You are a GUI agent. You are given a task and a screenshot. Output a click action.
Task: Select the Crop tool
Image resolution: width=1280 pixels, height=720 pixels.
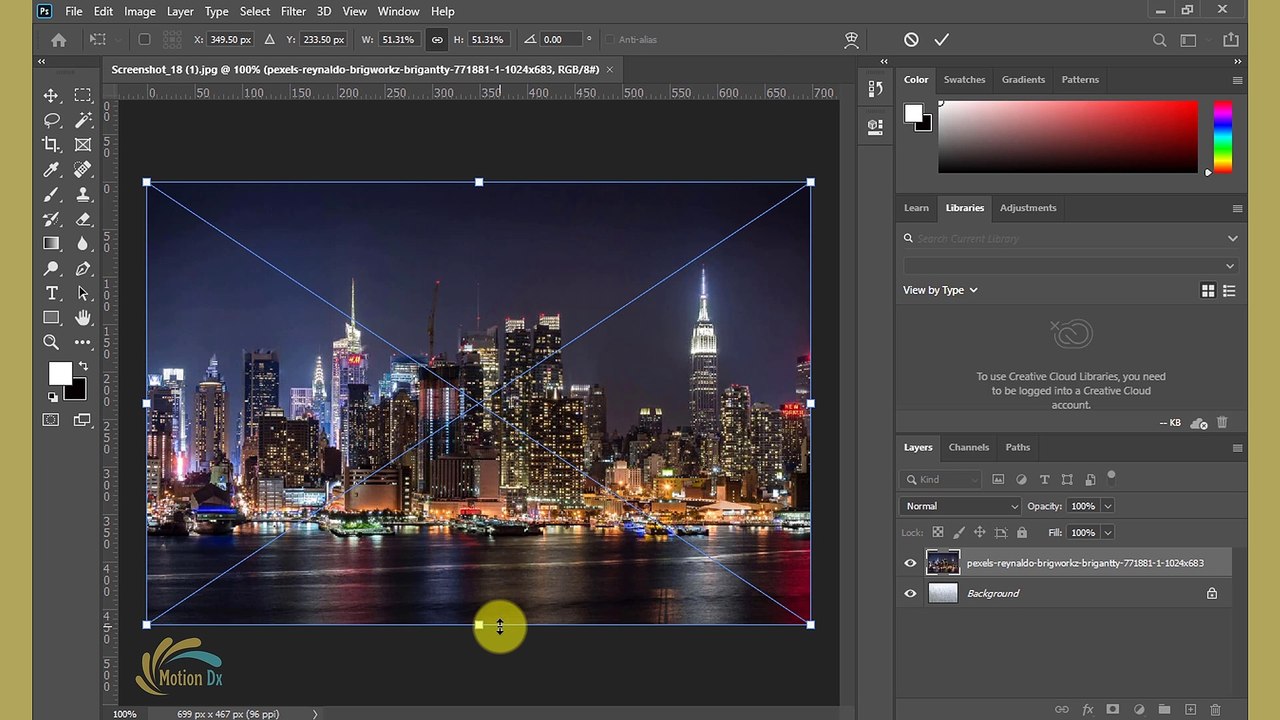click(x=51, y=145)
